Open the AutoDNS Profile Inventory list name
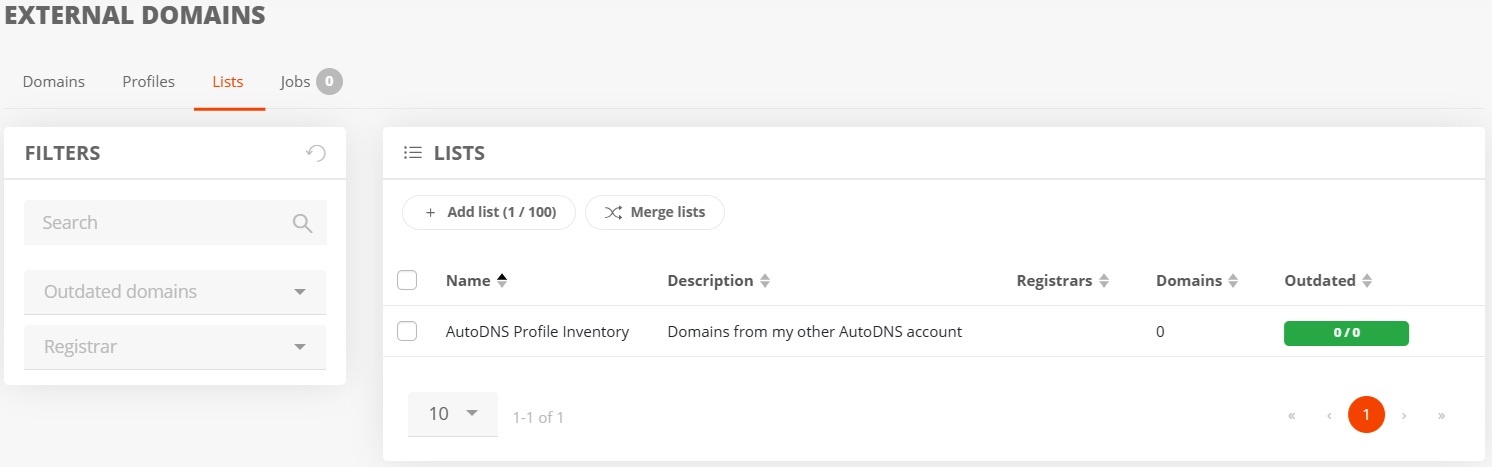This screenshot has height=467, width=1492. tap(537, 332)
